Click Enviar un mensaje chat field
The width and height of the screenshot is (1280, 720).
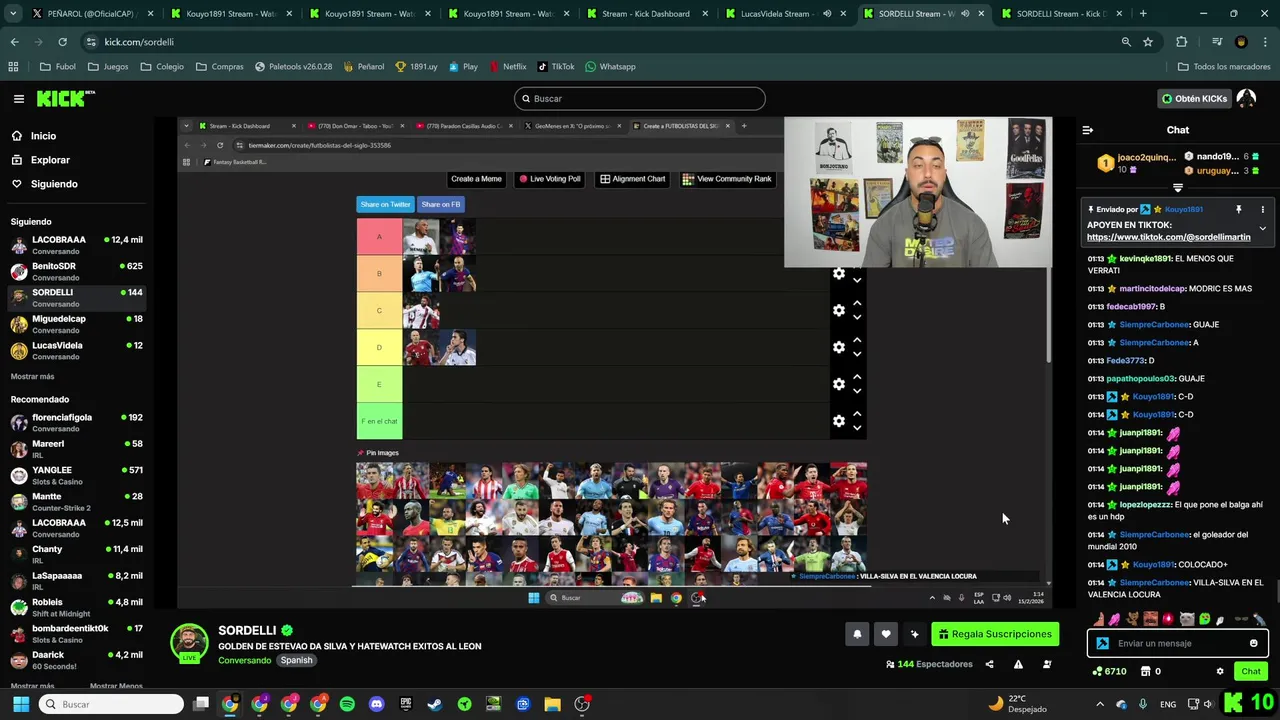tap(1178, 643)
